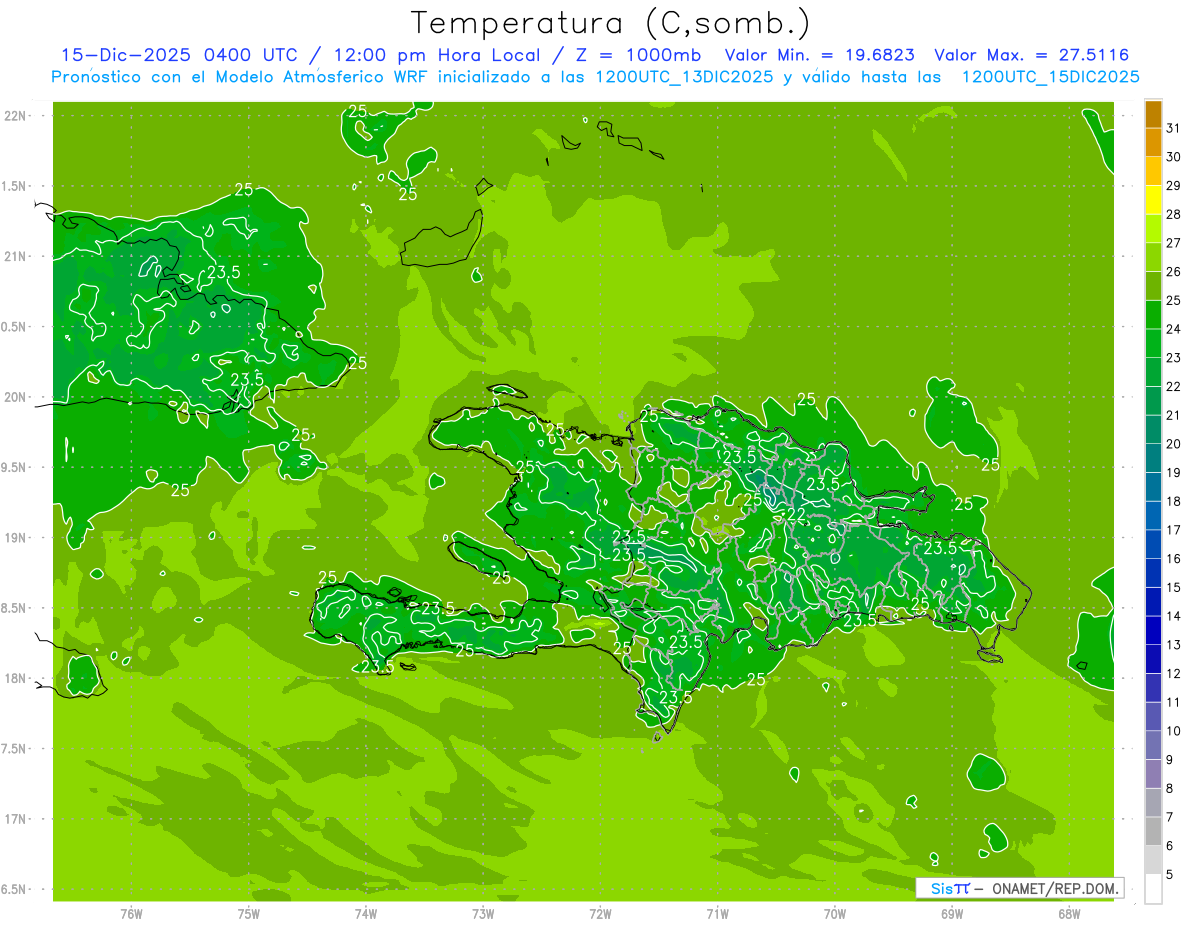The image size is (1200, 927).
Task: Click the '15' color bar label
Action: (x=1174, y=587)
